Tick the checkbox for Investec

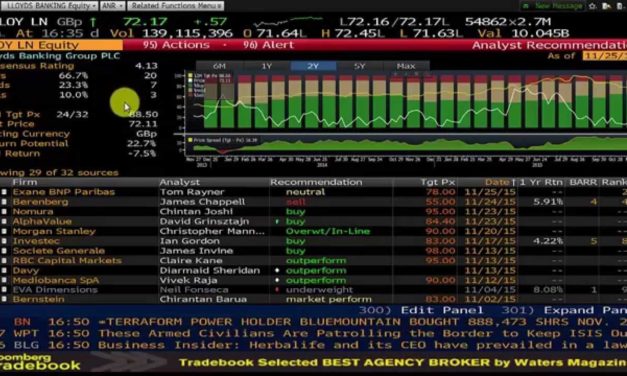[x=4, y=241]
